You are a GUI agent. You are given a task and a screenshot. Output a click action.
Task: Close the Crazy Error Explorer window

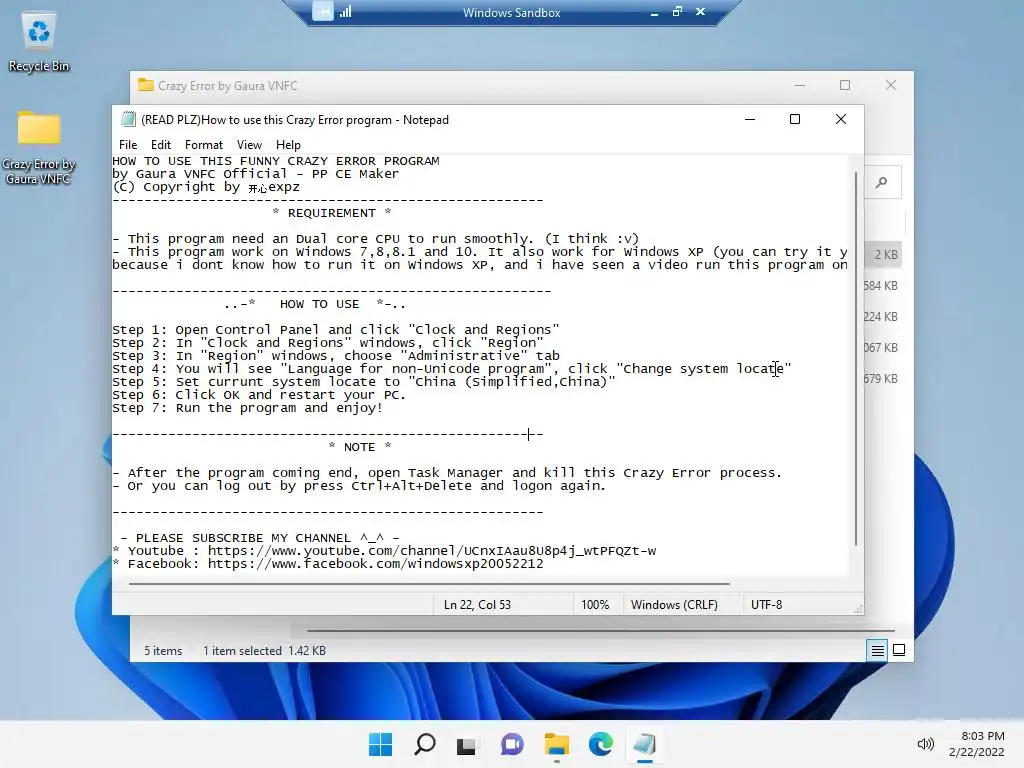tap(891, 86)
